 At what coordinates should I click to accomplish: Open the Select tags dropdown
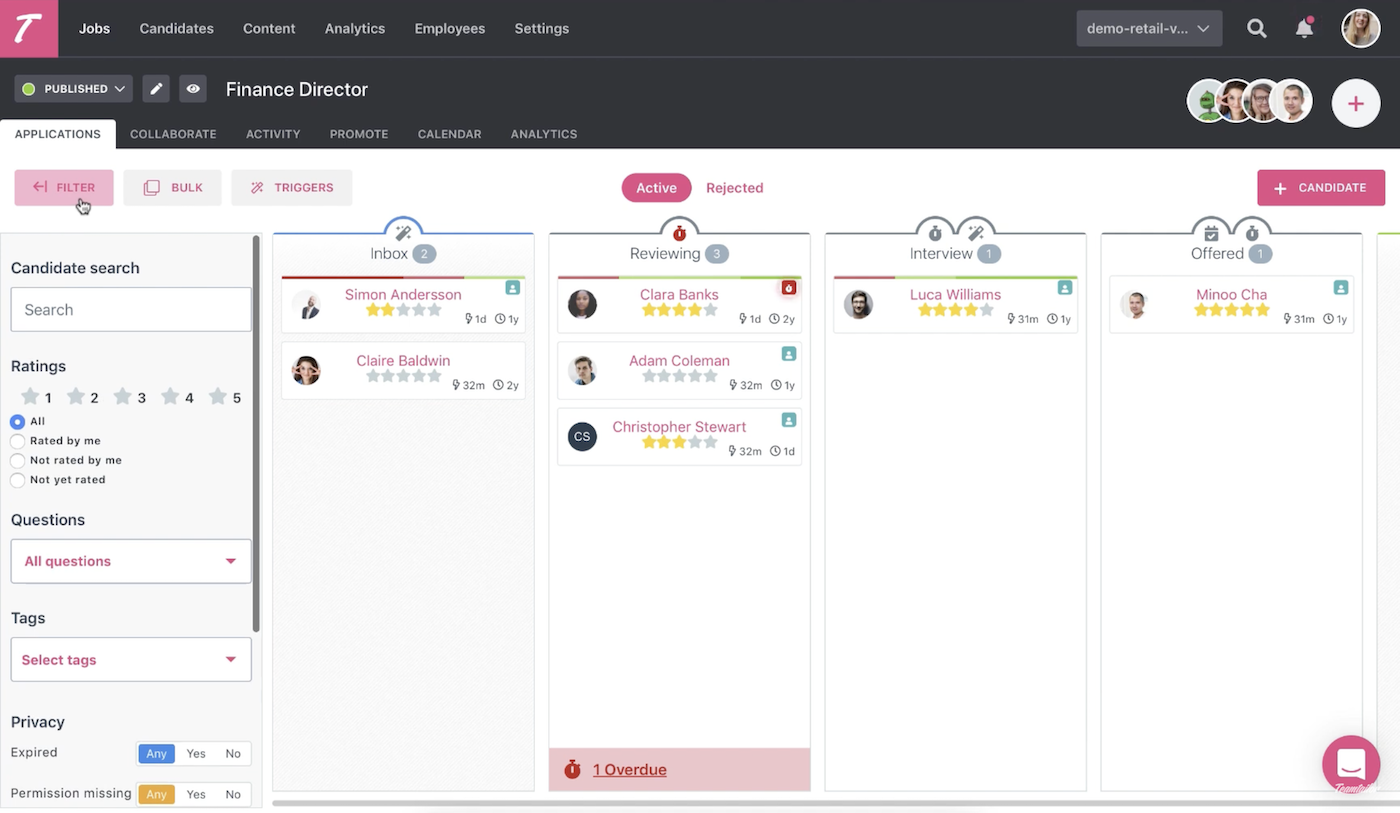click(131, 660)
